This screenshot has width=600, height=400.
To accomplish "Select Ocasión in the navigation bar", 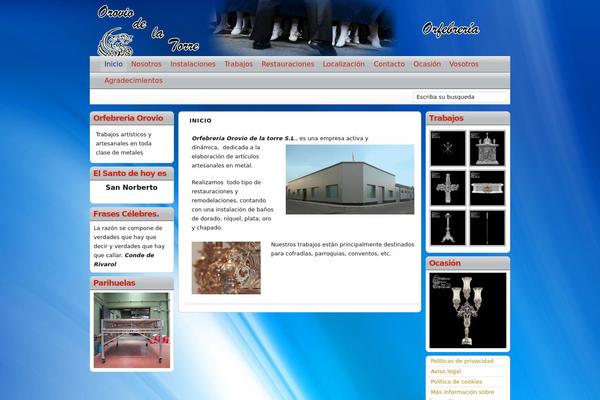I will coord(427,64).
